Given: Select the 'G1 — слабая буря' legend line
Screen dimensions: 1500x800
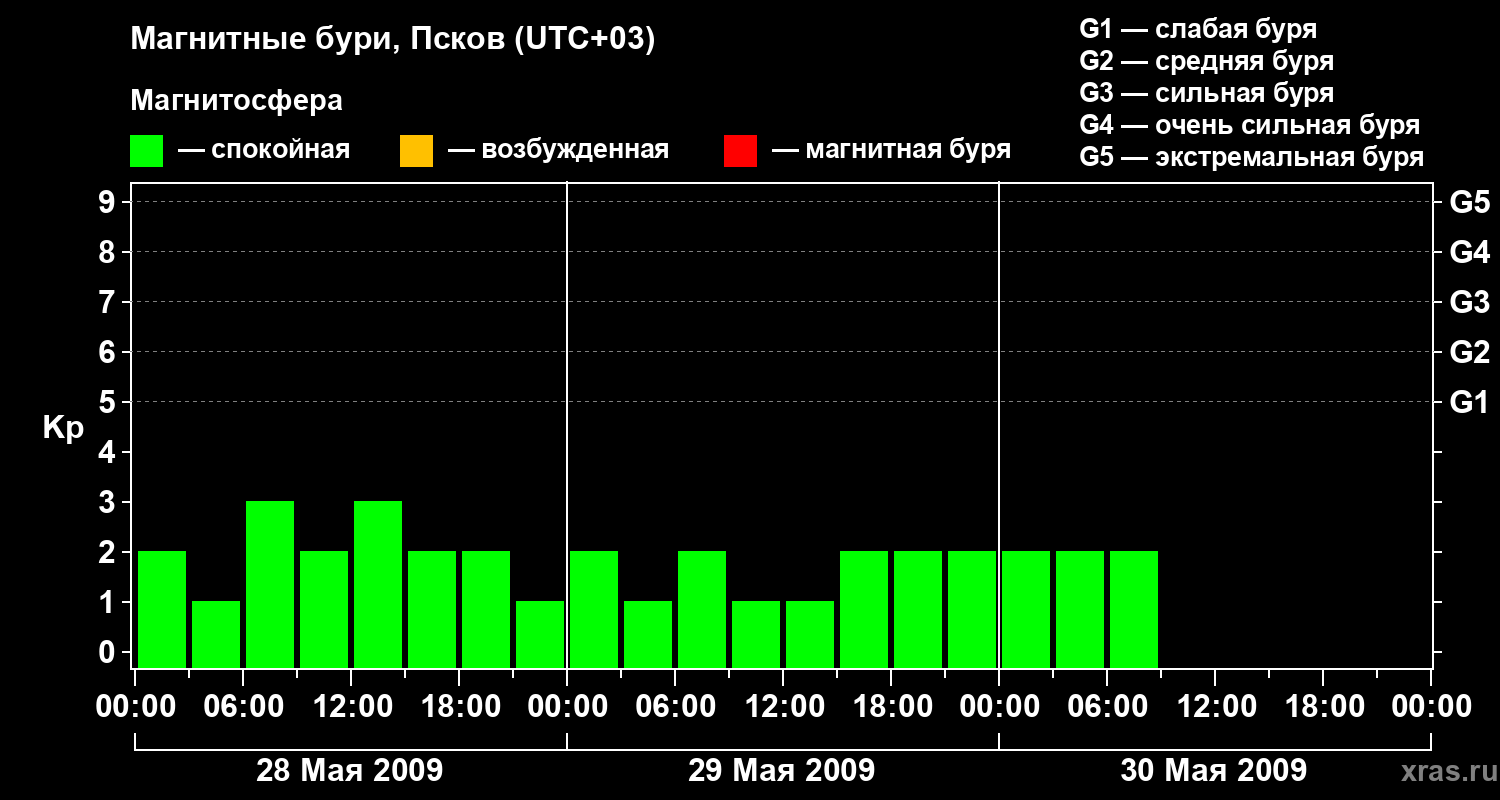Looking at the screenshot, I should 1198,29.
